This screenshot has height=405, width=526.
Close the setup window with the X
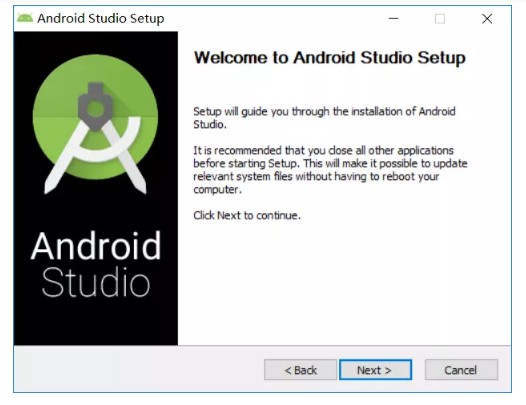(487, 18)
